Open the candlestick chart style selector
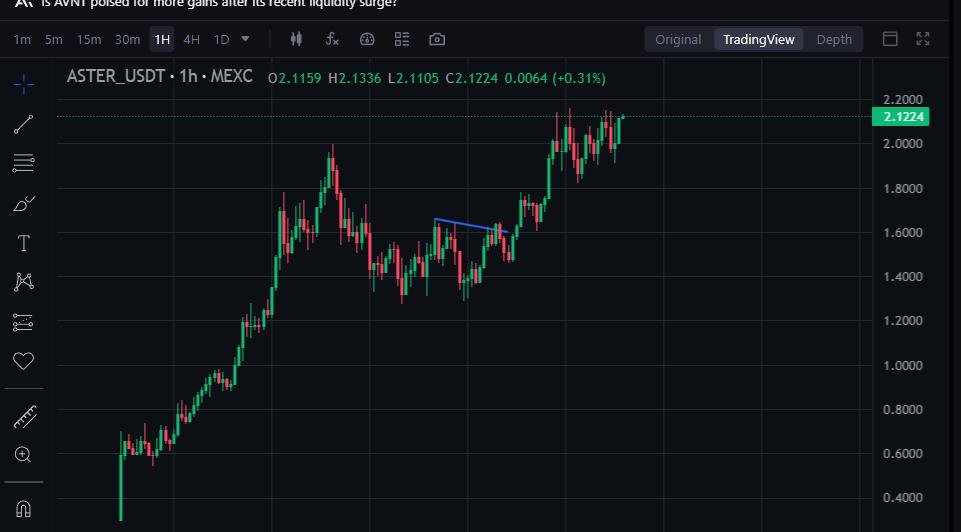Screen dimensions: 961x532 [x=296, y=39]
